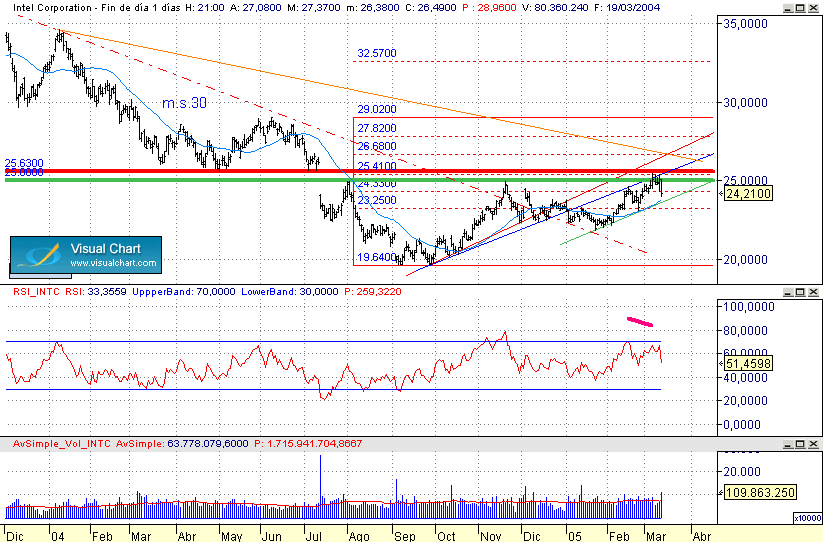Screen dimensions: 823x542
Task: Click the m.s.30 moving average annotation
Action: coord(184,103)
